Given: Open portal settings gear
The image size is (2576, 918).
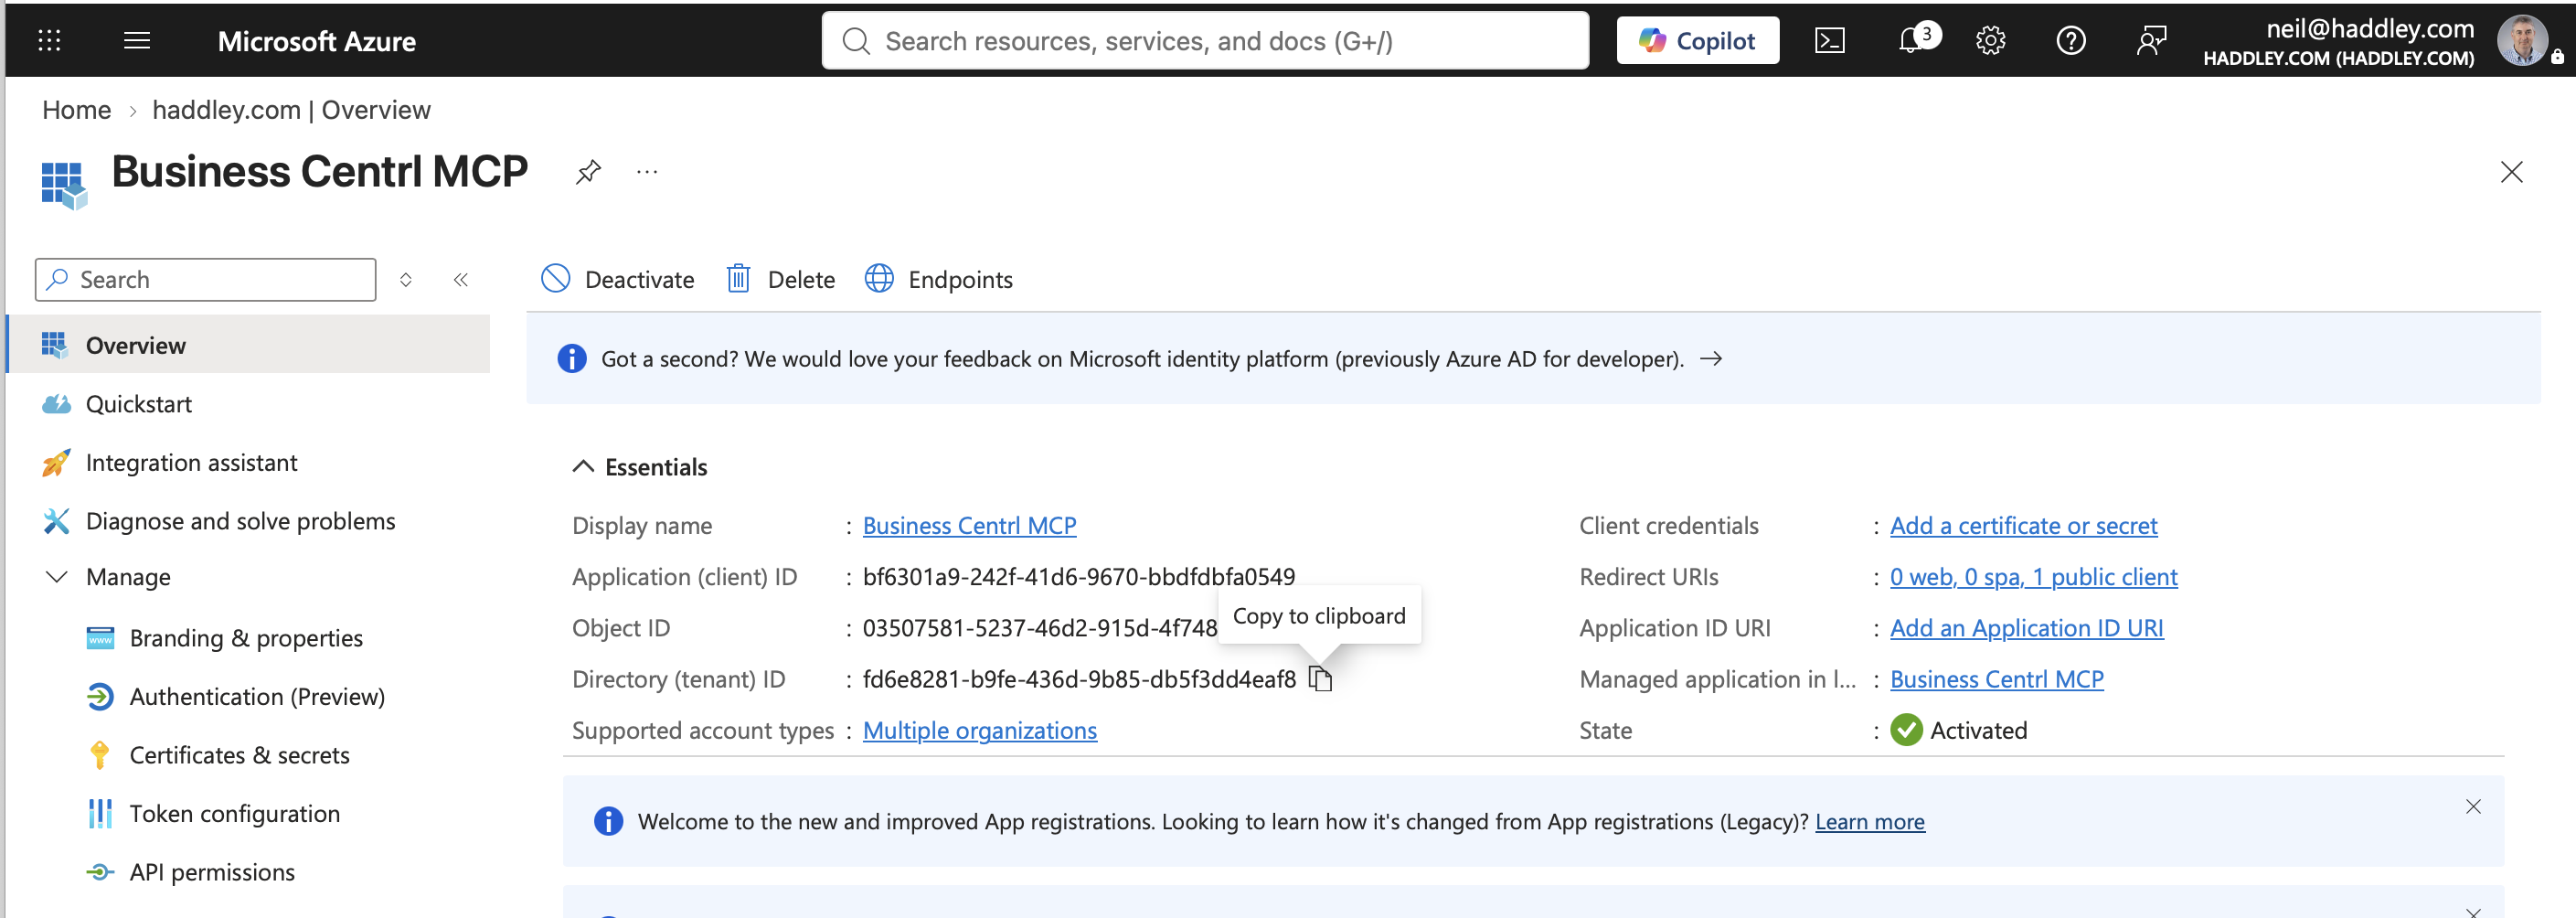Looking at the screenshot, I should pos(1990,41).
